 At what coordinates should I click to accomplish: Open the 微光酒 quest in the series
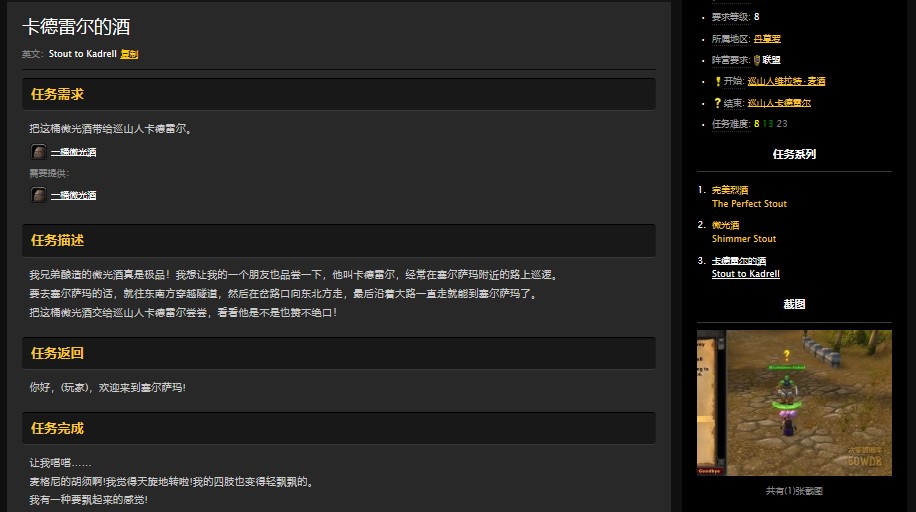[x=726, y=225]
